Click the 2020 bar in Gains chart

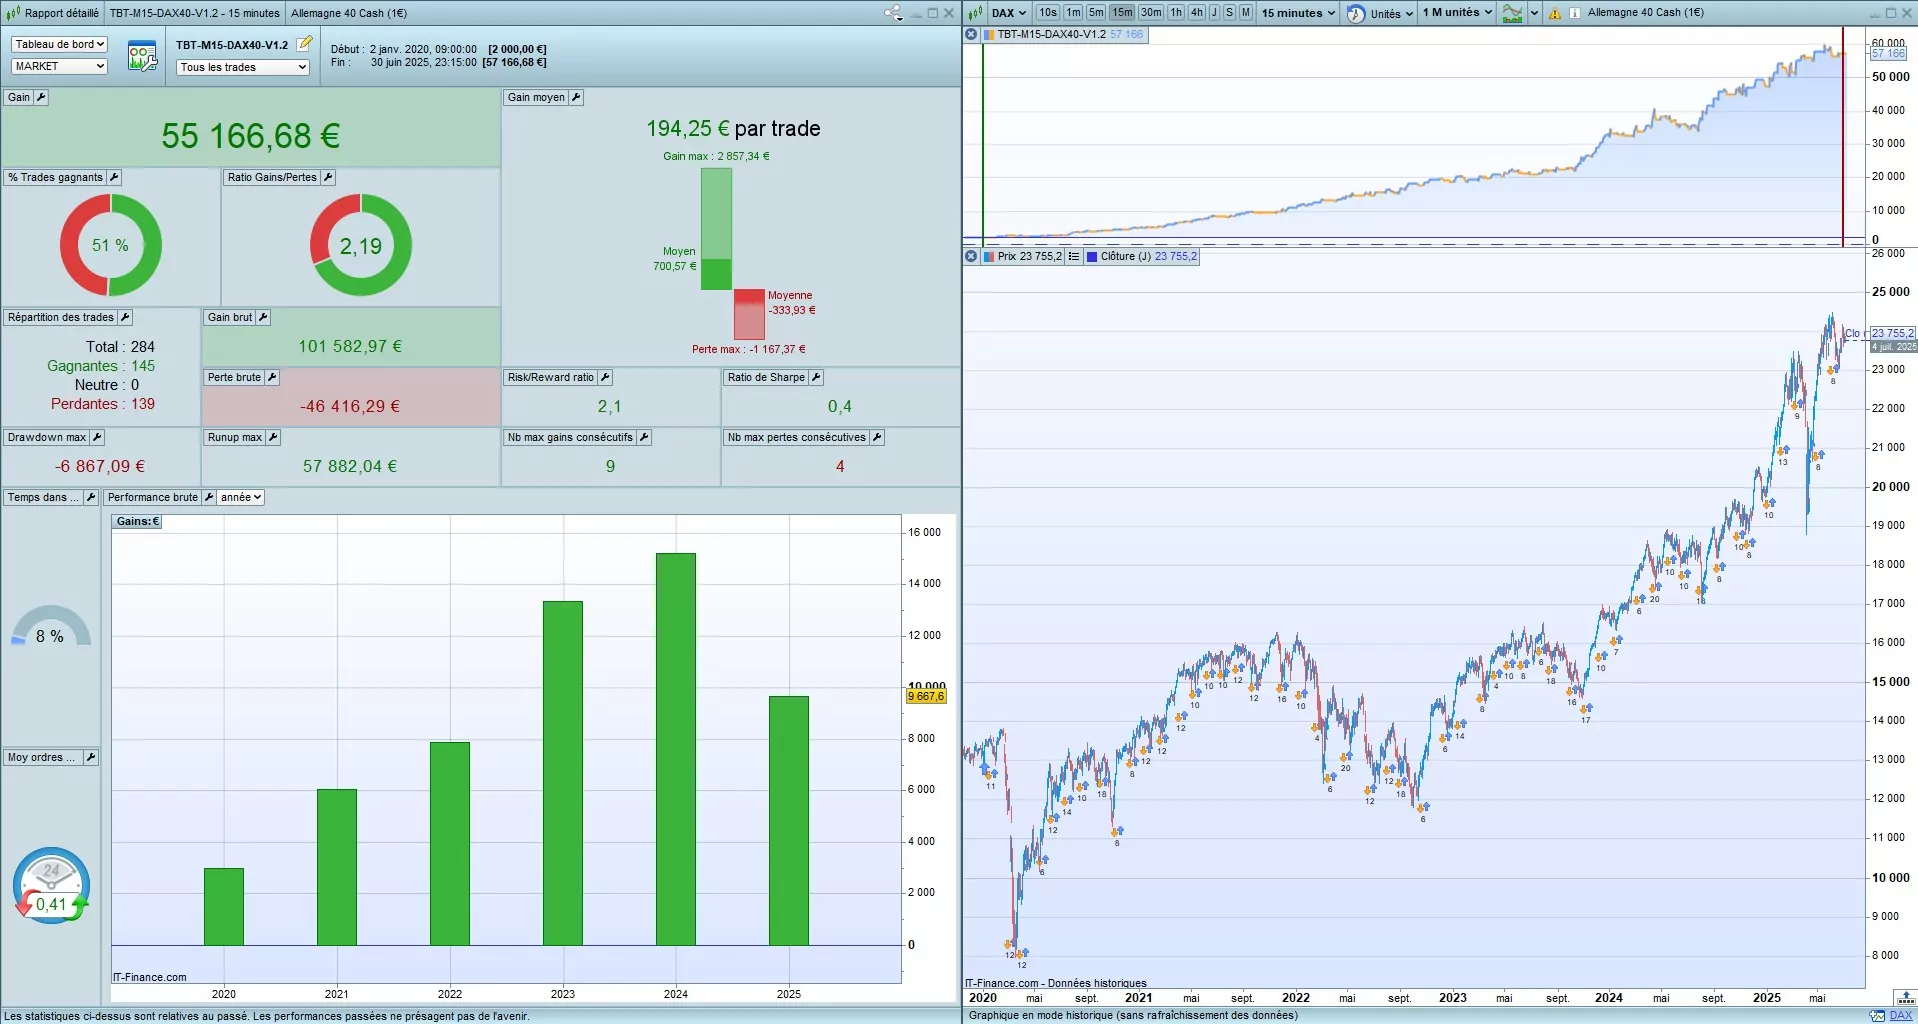pyautogui.click(x=224, y=906)
